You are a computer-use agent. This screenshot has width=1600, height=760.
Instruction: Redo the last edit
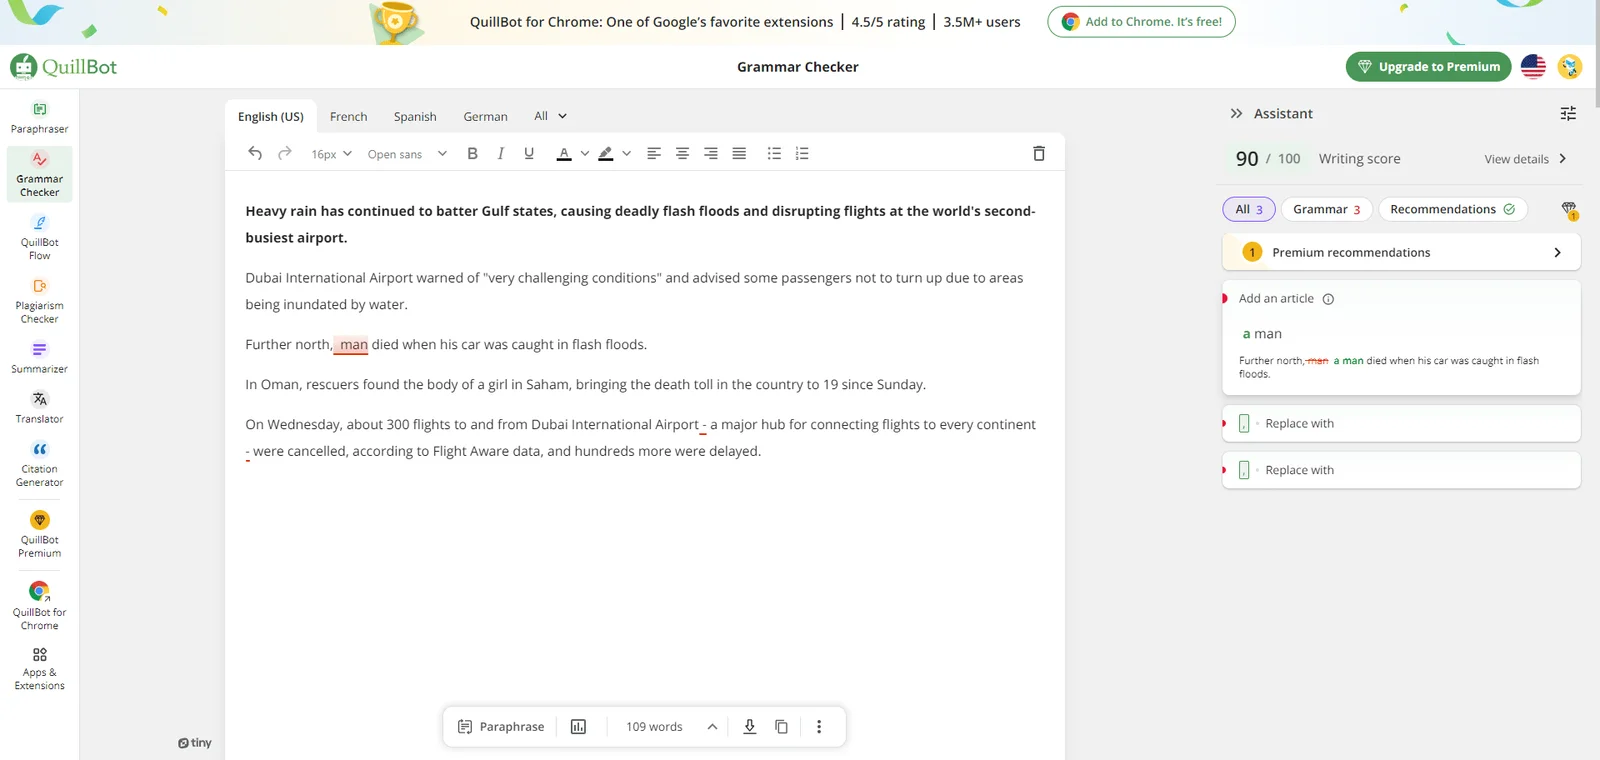285,153
